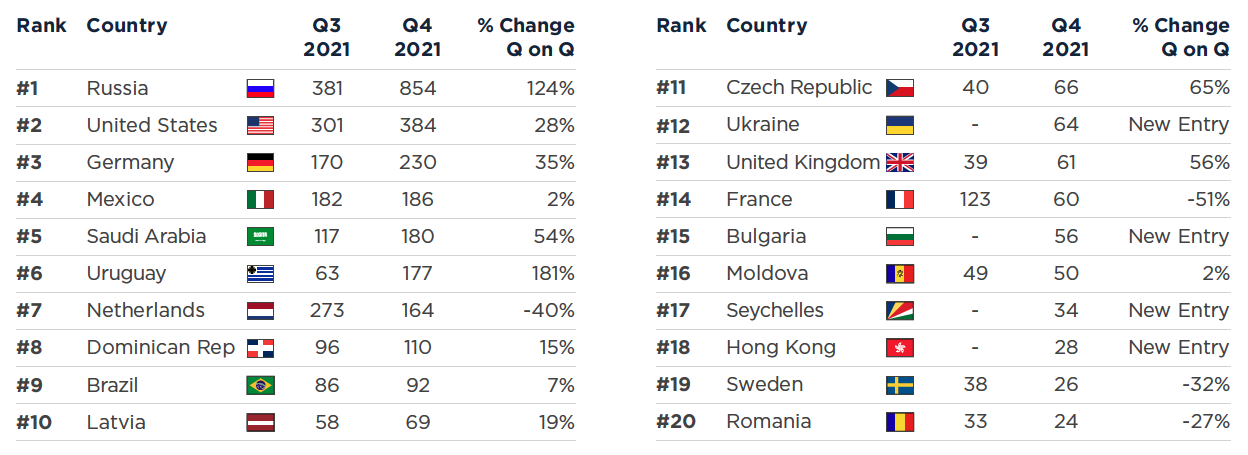Click the flag in the Netherlands row
The width and height of the screenshot is (1248, 455).
[260, 311]
